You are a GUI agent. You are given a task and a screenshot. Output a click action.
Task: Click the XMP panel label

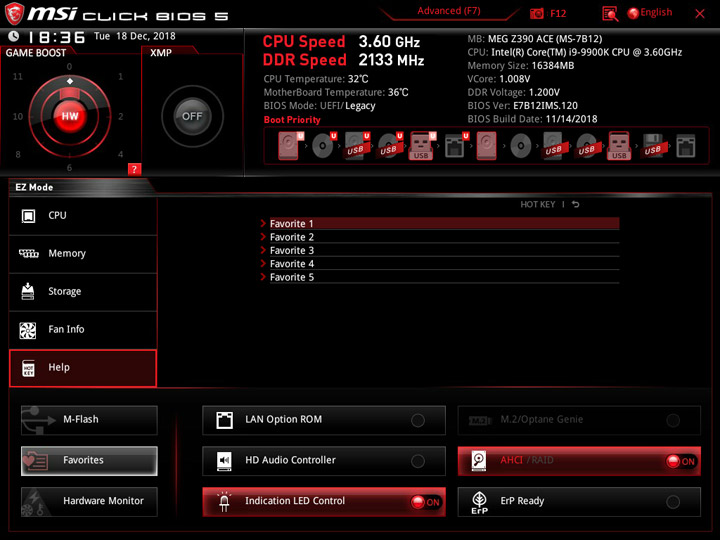(161, 53)
